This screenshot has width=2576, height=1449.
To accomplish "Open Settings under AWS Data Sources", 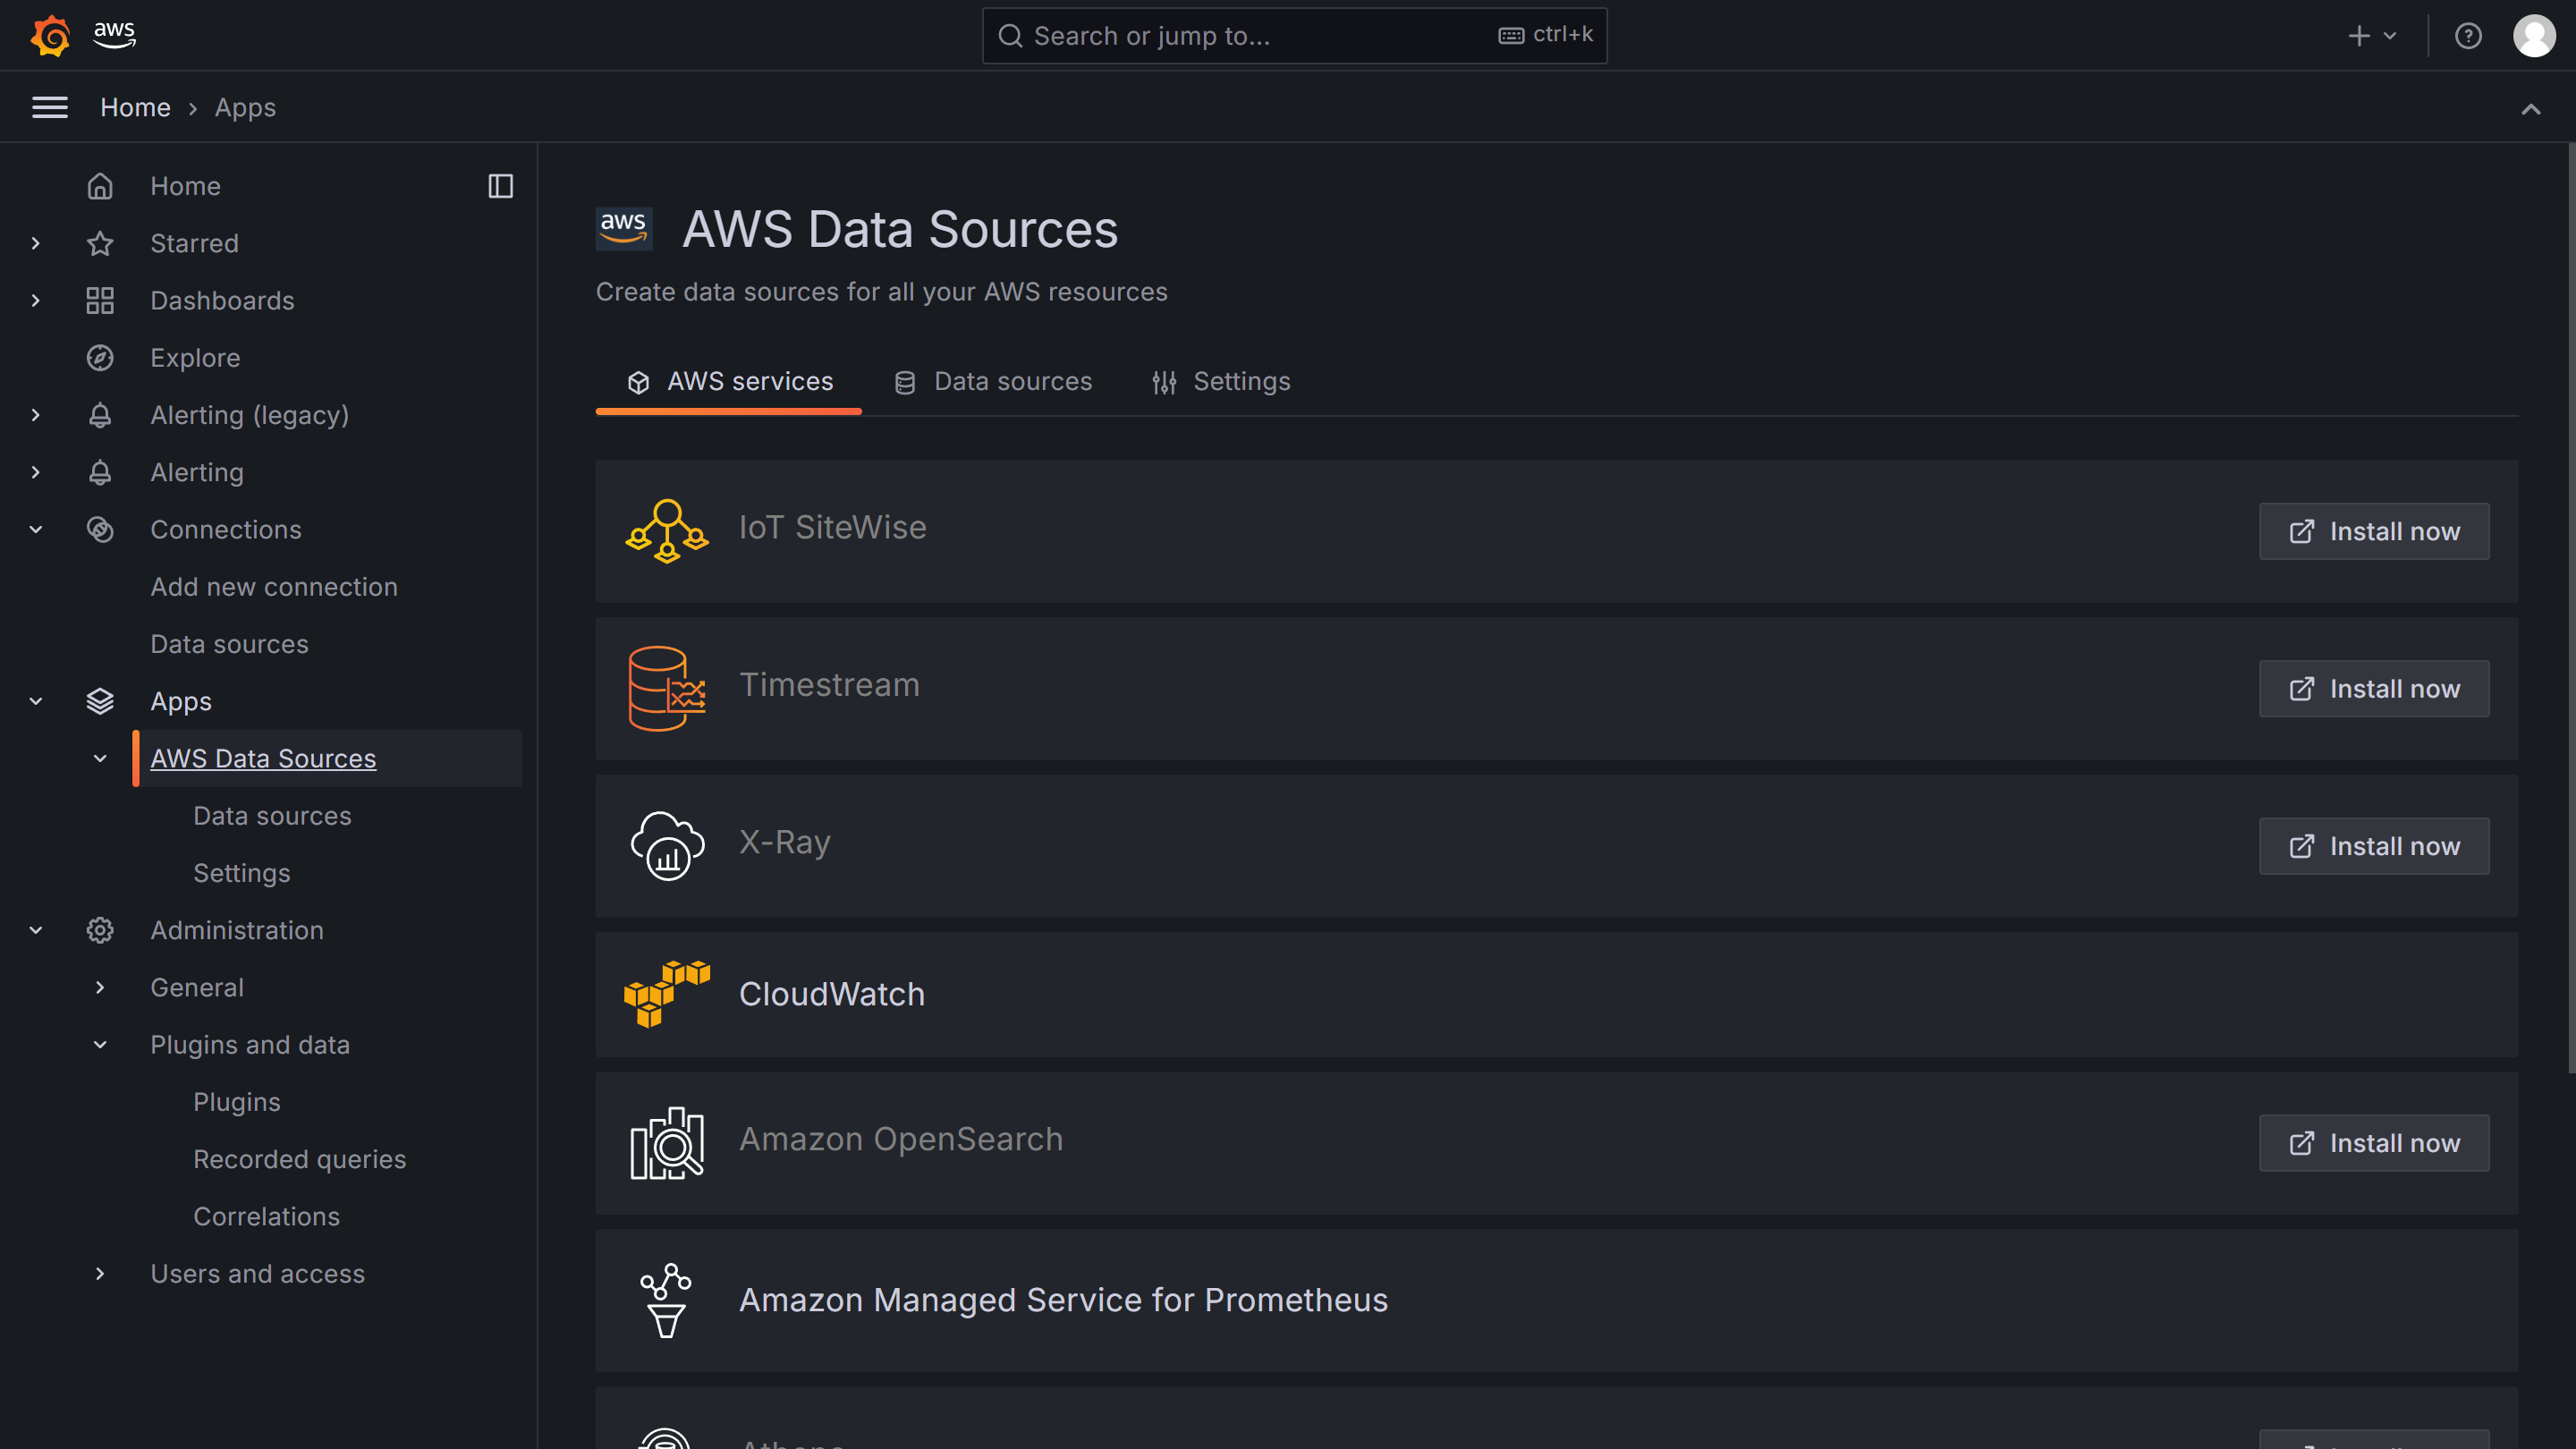I will coord(241,873).
